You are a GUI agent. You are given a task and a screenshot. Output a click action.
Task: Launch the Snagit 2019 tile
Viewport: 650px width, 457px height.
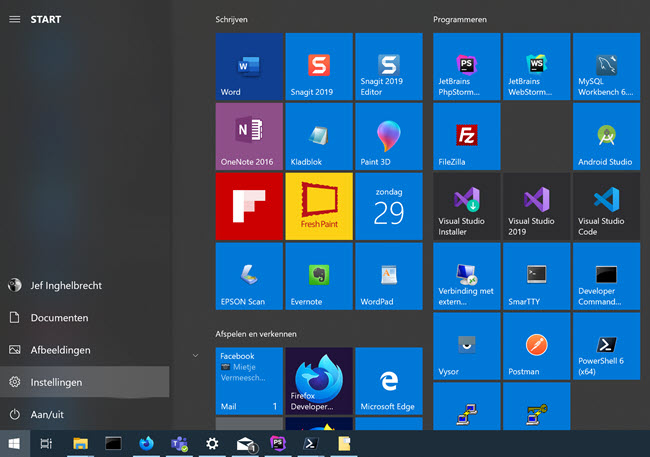[319, 67]
